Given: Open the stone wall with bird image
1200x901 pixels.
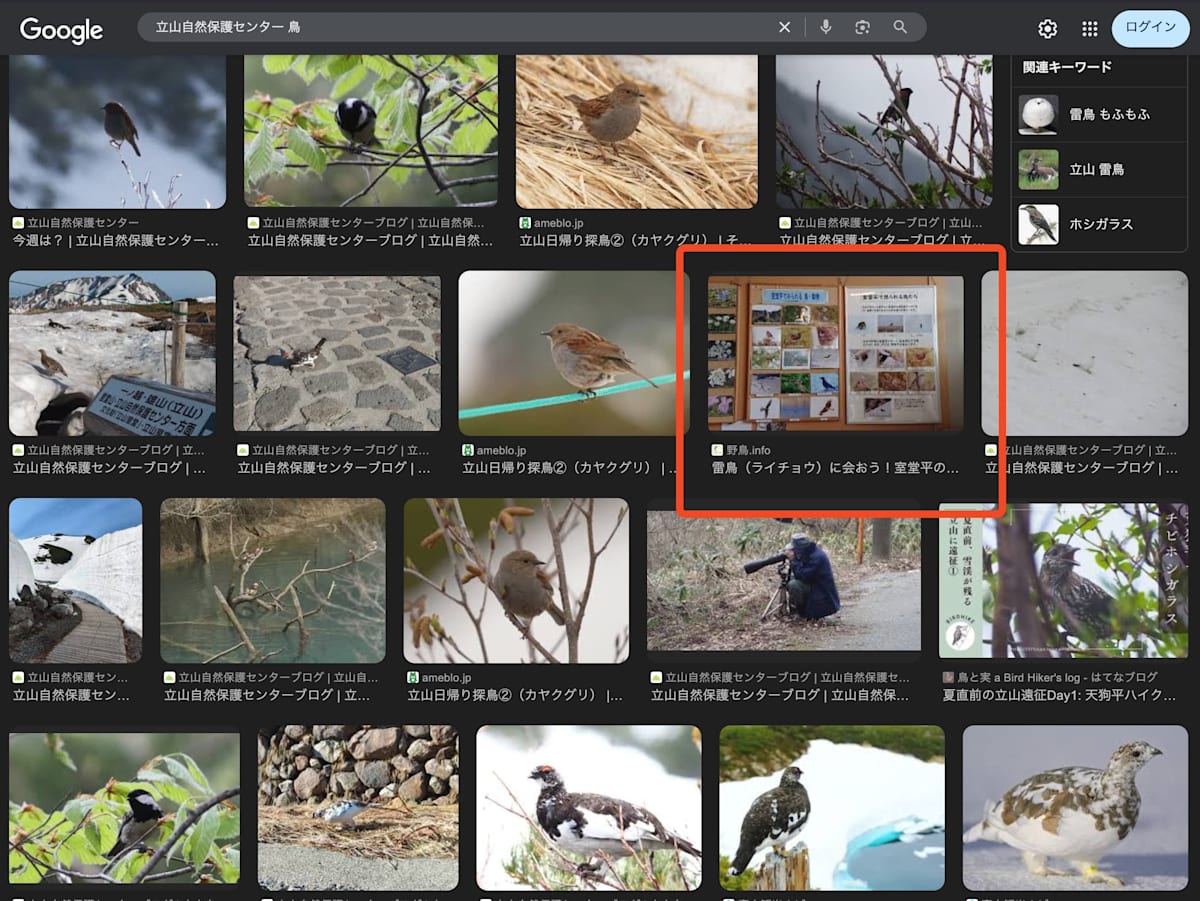Looking at the screenshot, I should click(358, 808).
